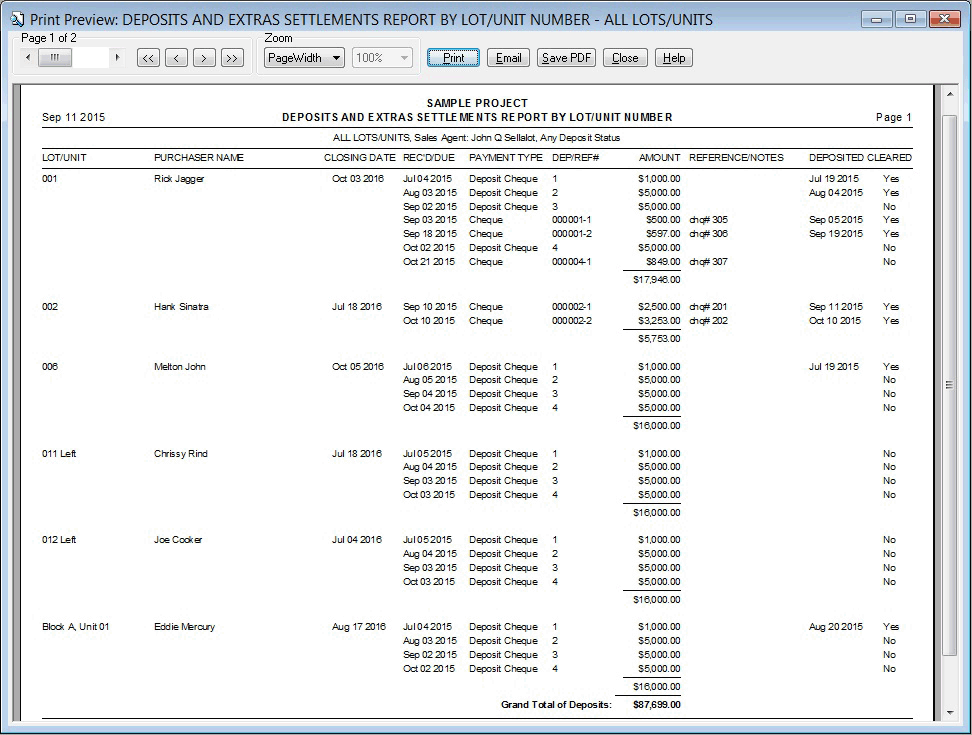
Task: Click lot 012 Left
Action: (59, 540)
